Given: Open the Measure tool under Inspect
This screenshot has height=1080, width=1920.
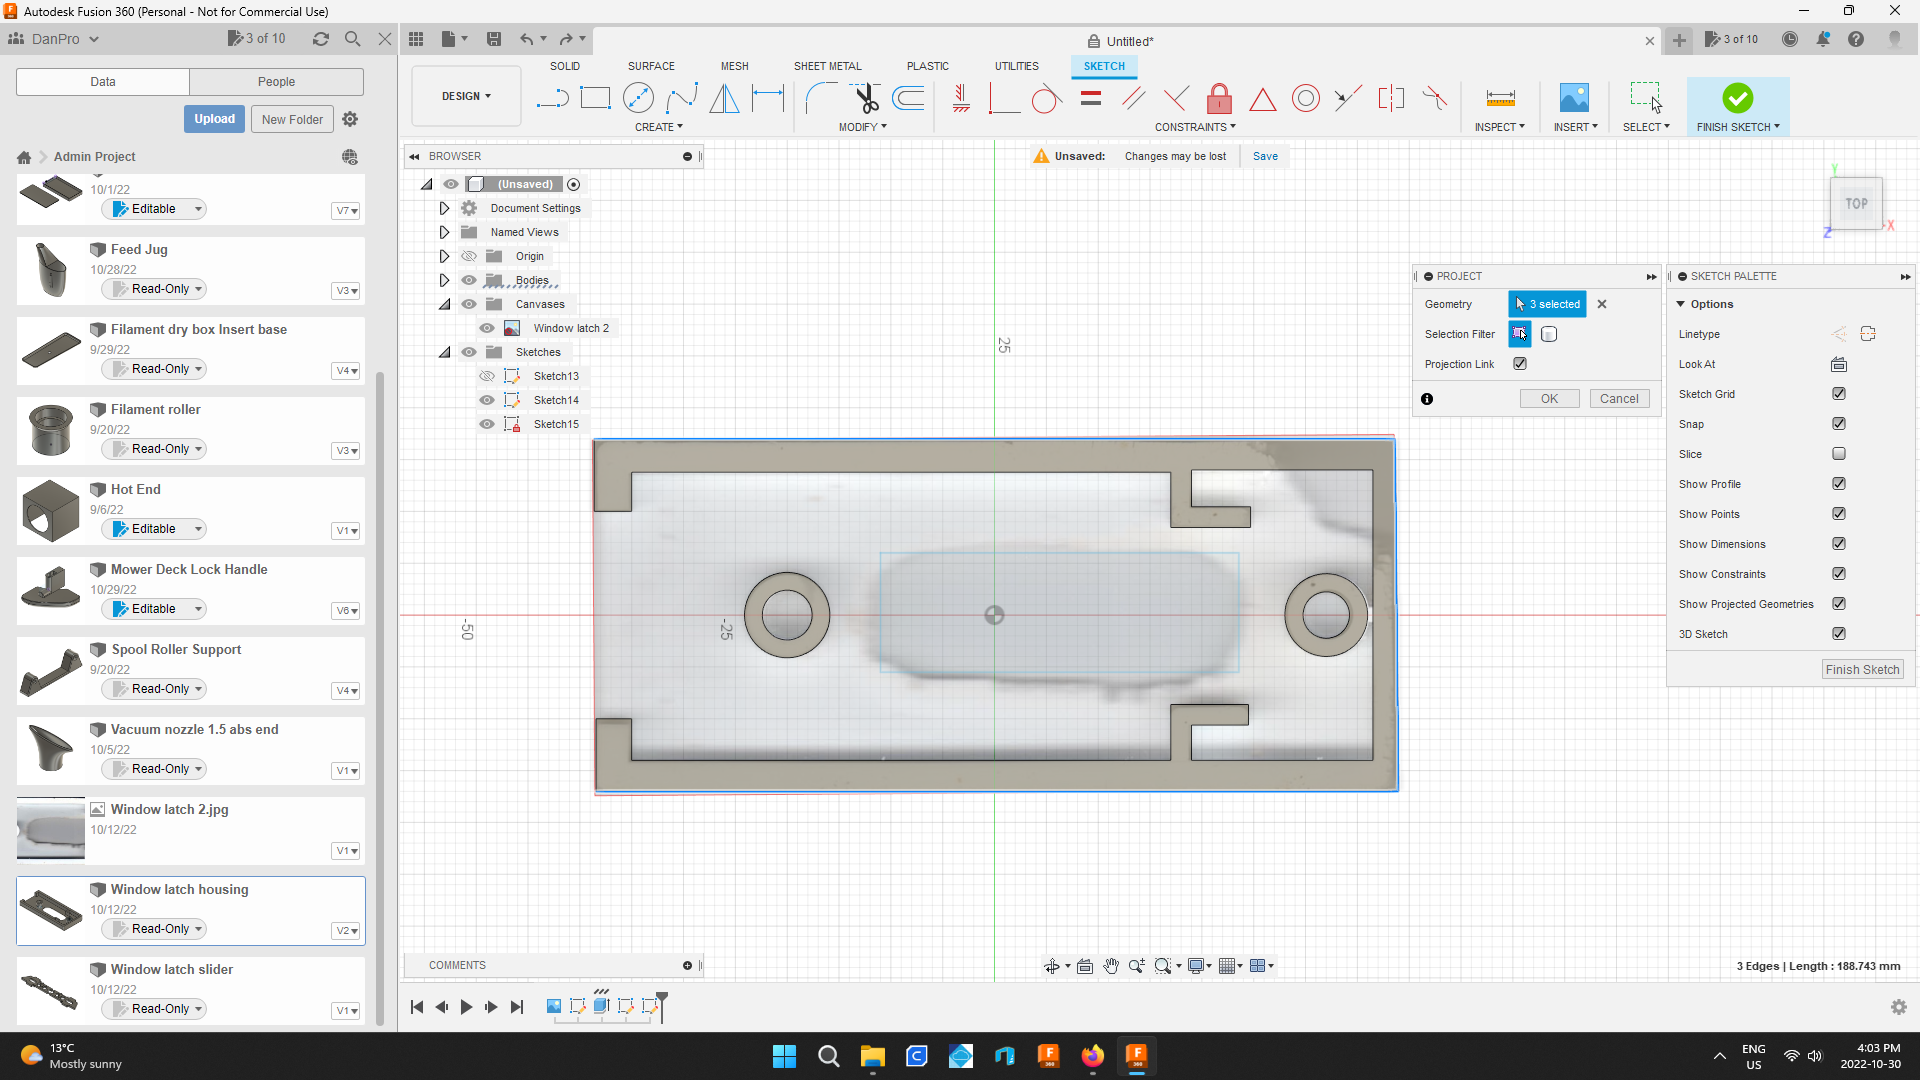Looking at the screenshot, I should (x=1500, y=98).
